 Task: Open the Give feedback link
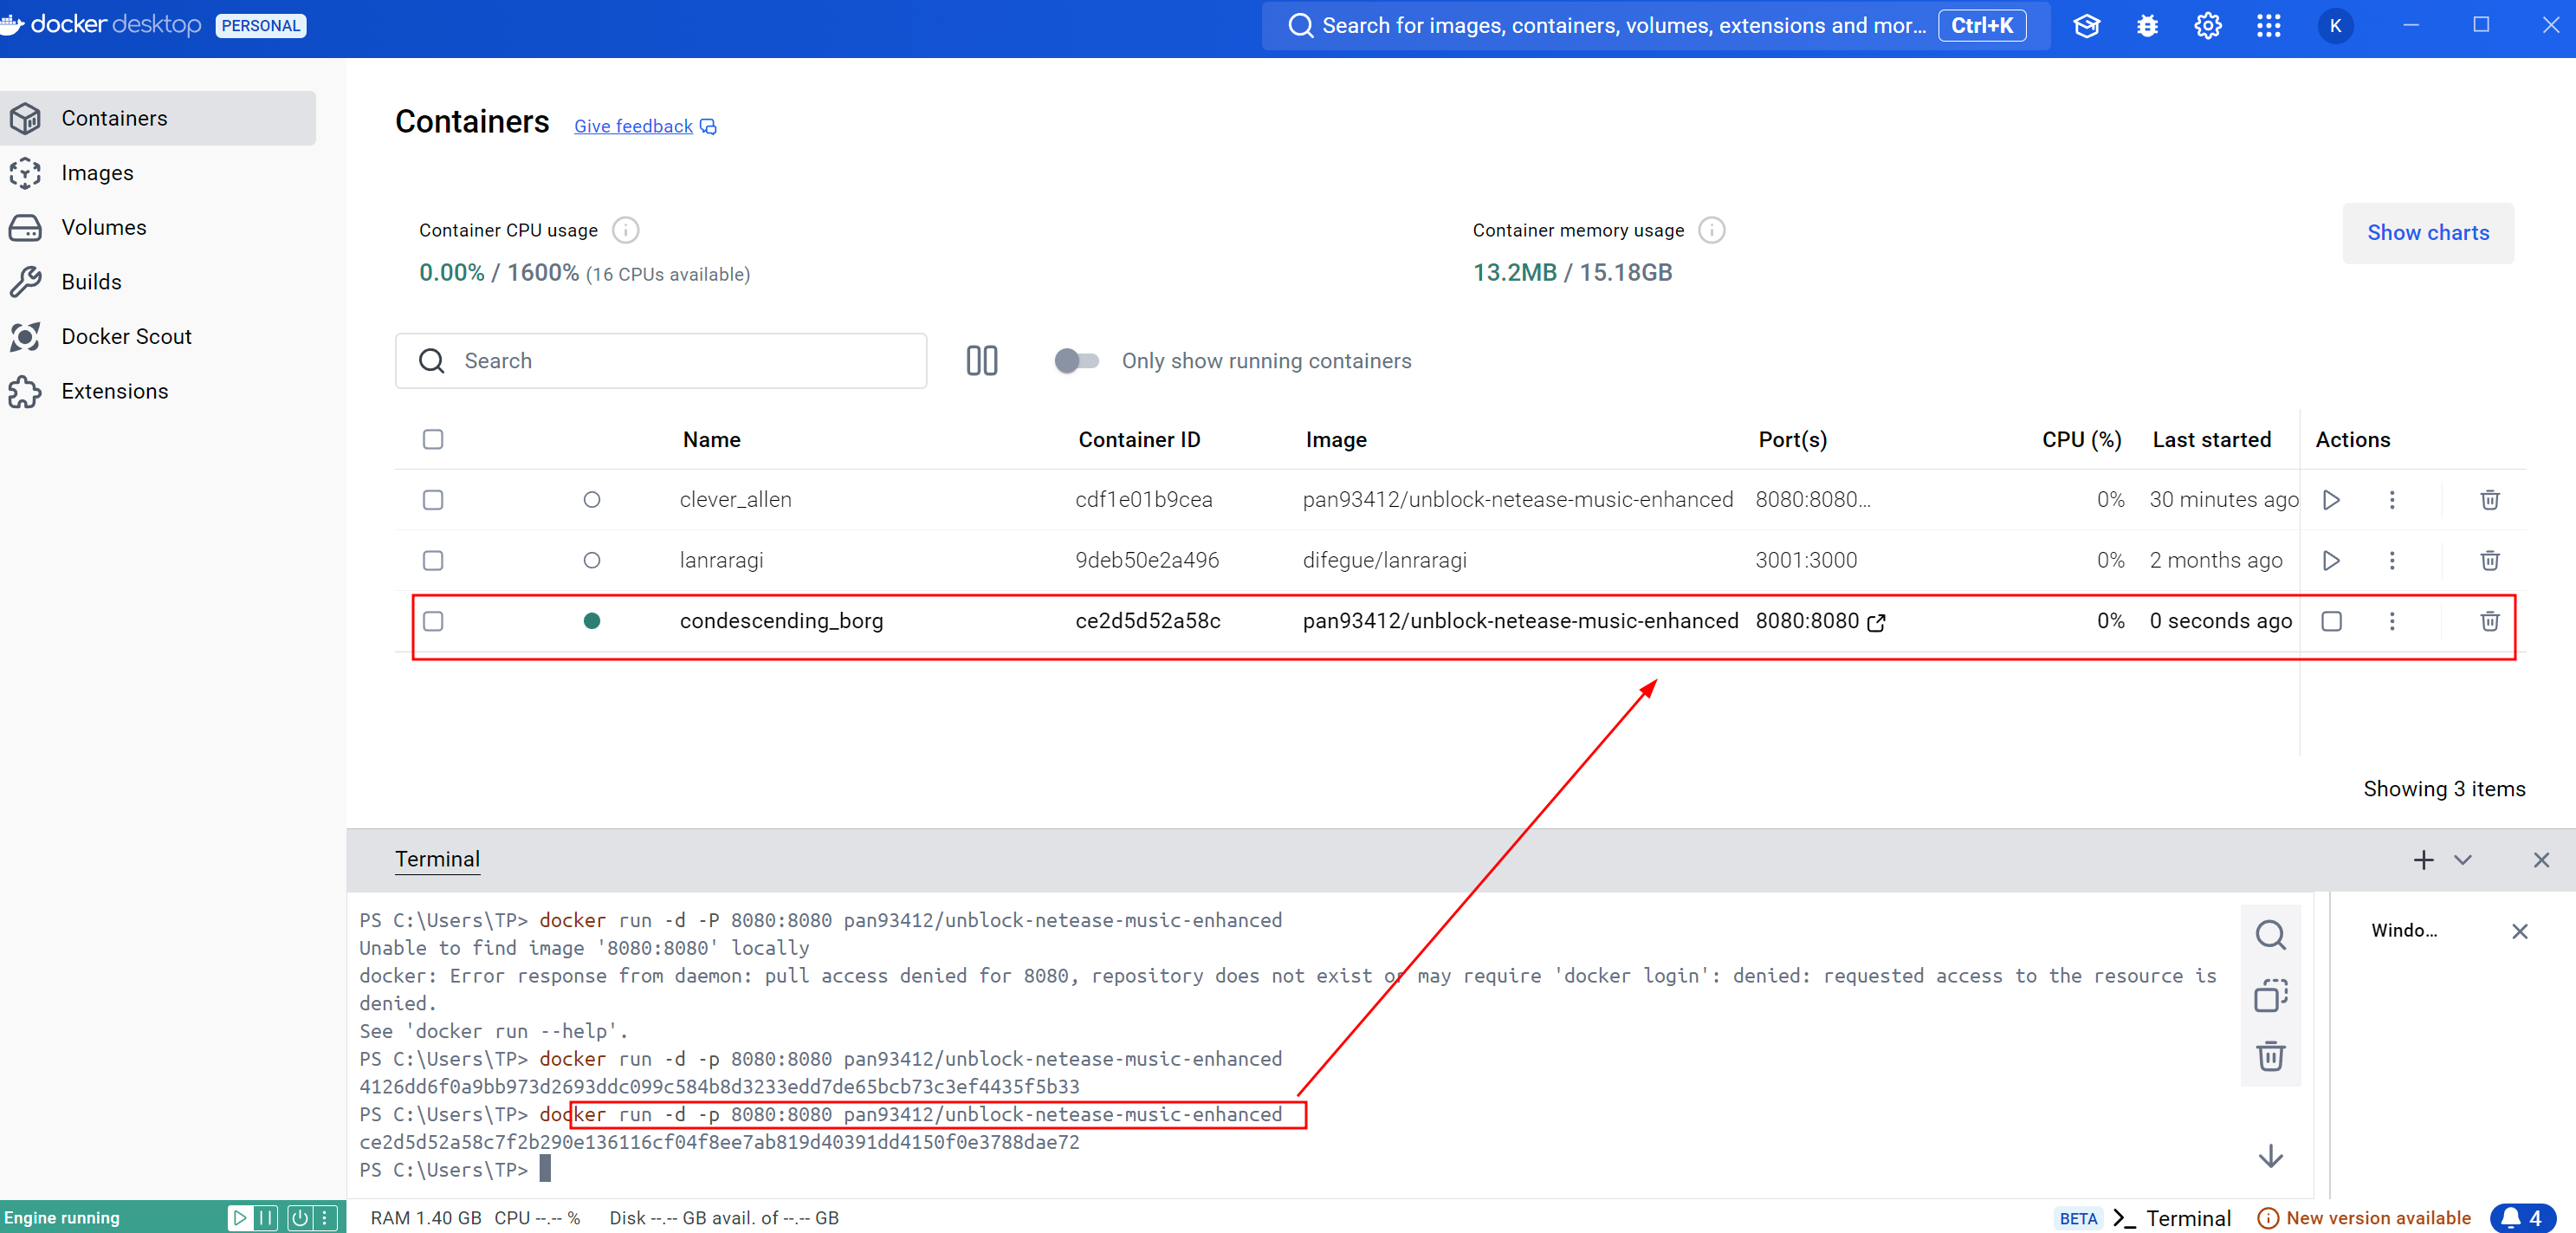coord(633,127)
